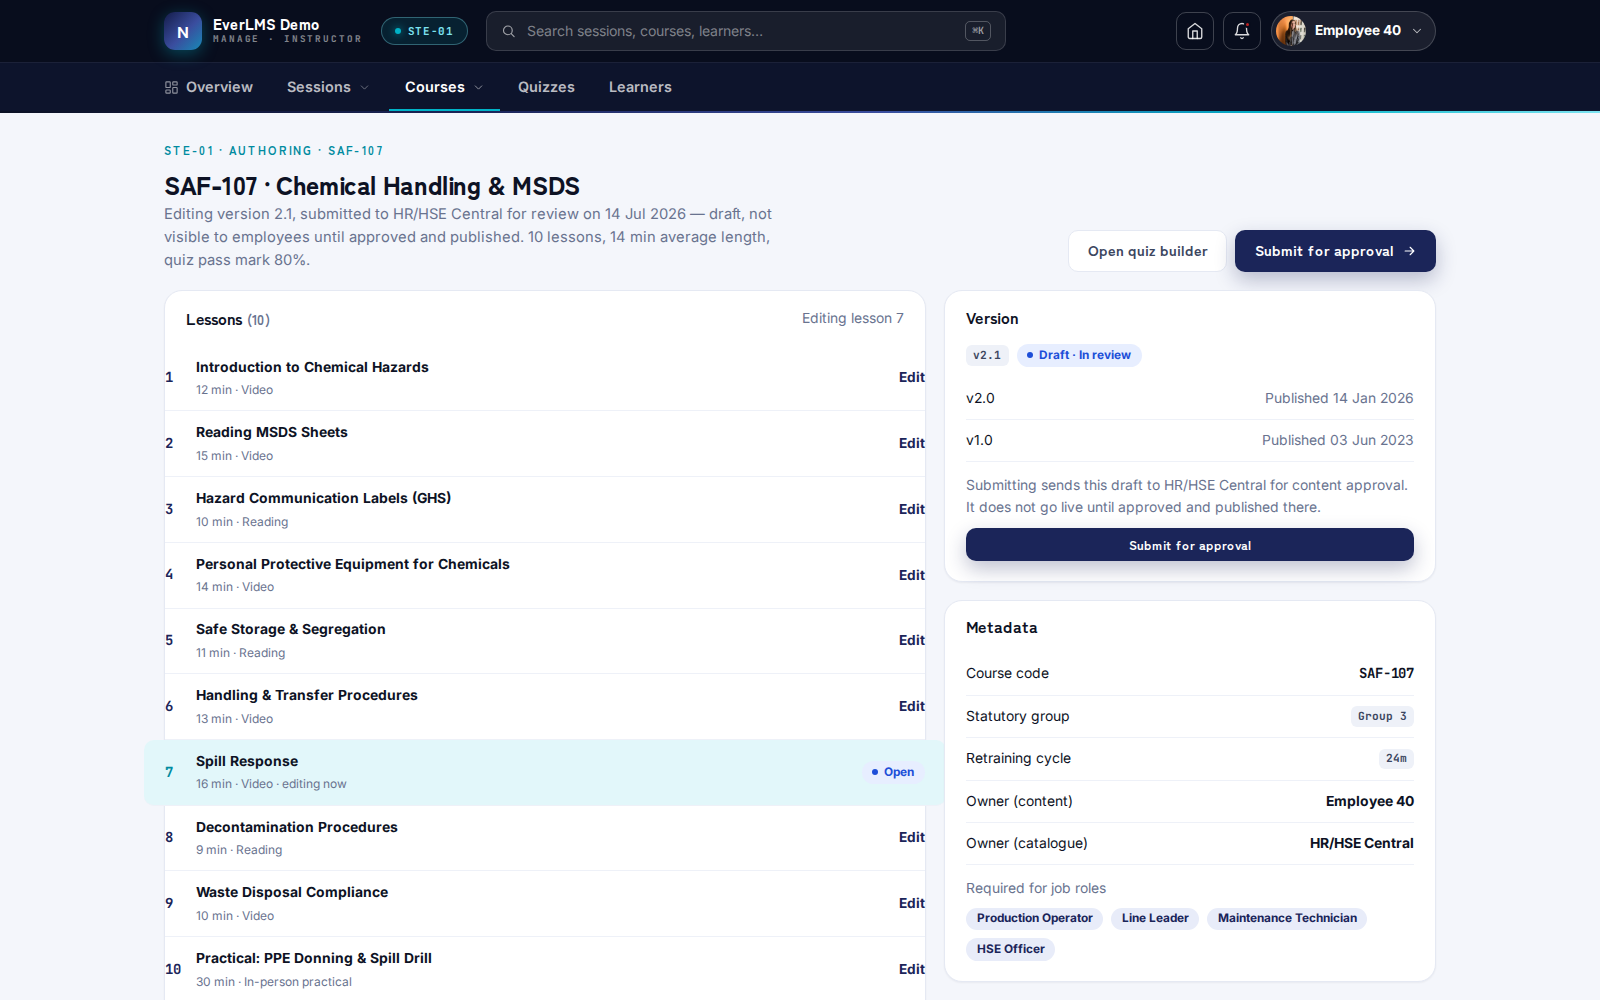Expand the Sessions menu chevron

tap(365, 88)
